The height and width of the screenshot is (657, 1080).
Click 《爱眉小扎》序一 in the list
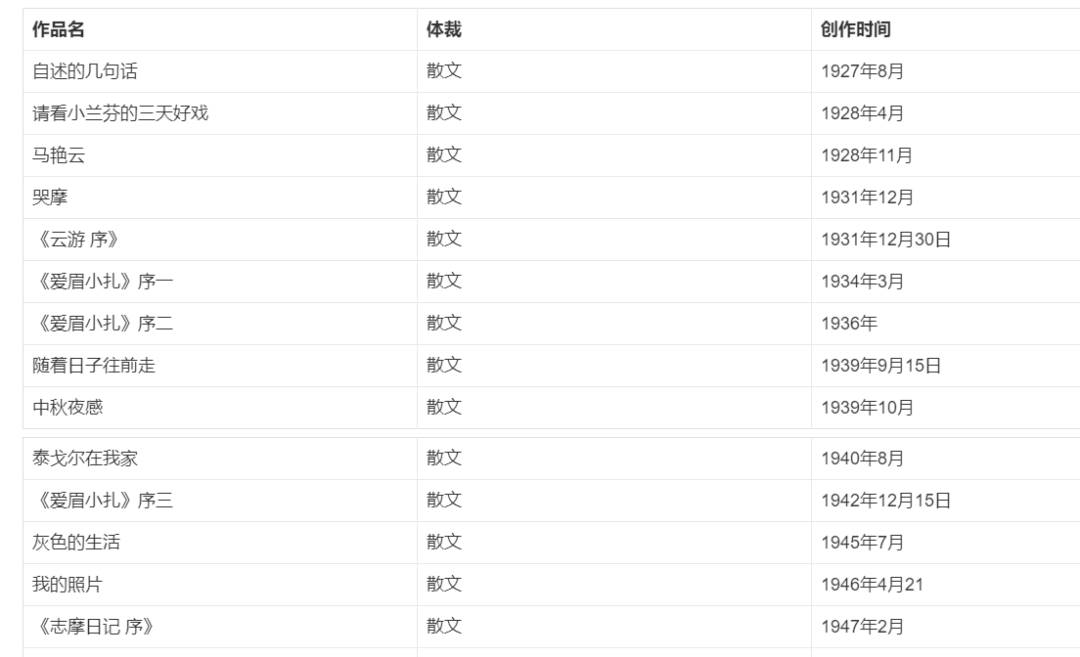pyautogui.click(x=102, y=282)
